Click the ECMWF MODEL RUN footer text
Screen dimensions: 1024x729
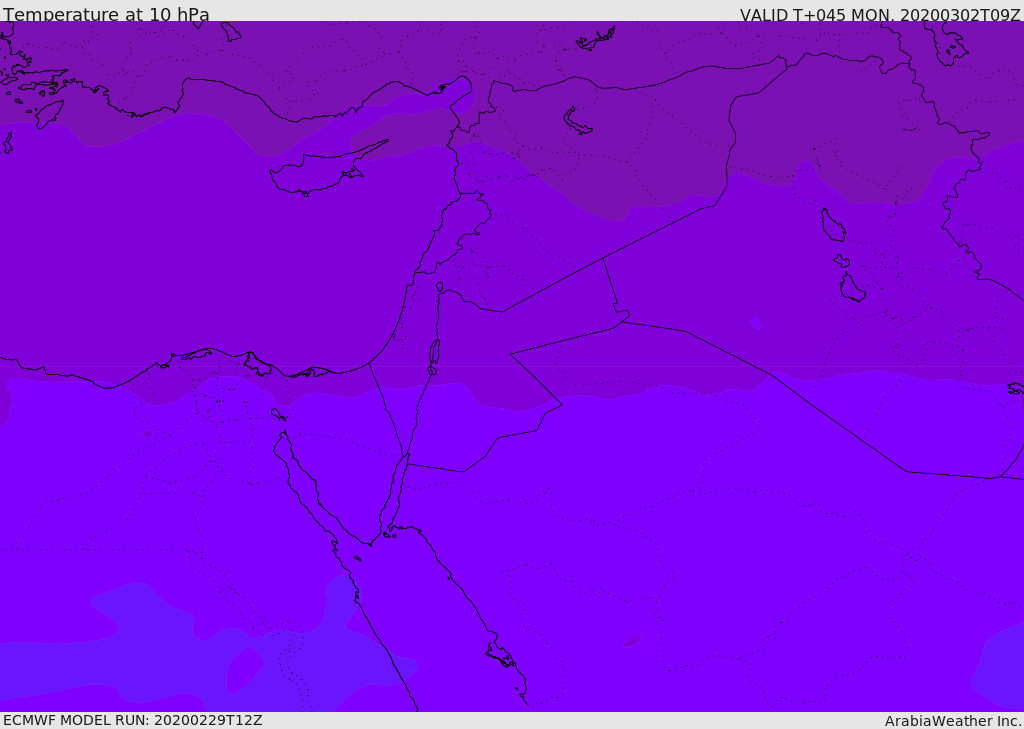pos(133,721)
